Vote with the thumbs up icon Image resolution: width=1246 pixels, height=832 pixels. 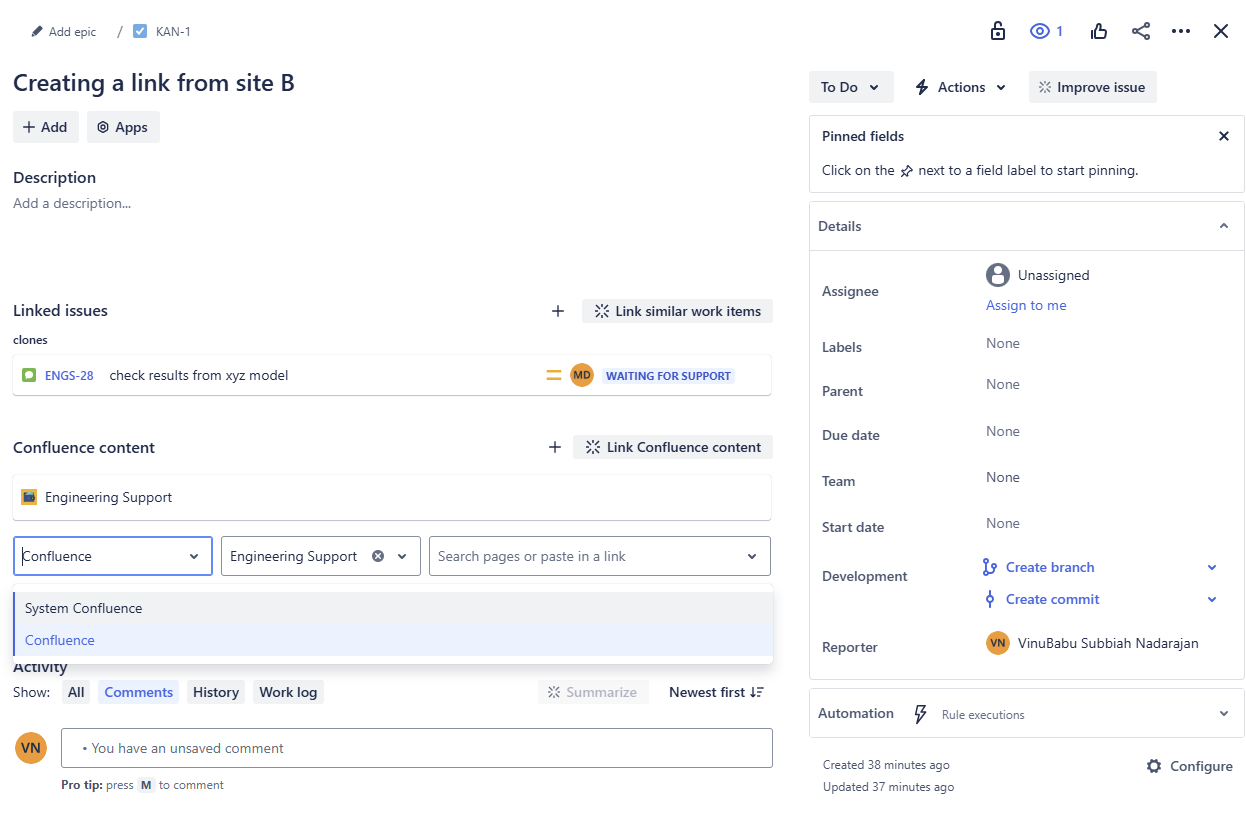click(1099, 31)
